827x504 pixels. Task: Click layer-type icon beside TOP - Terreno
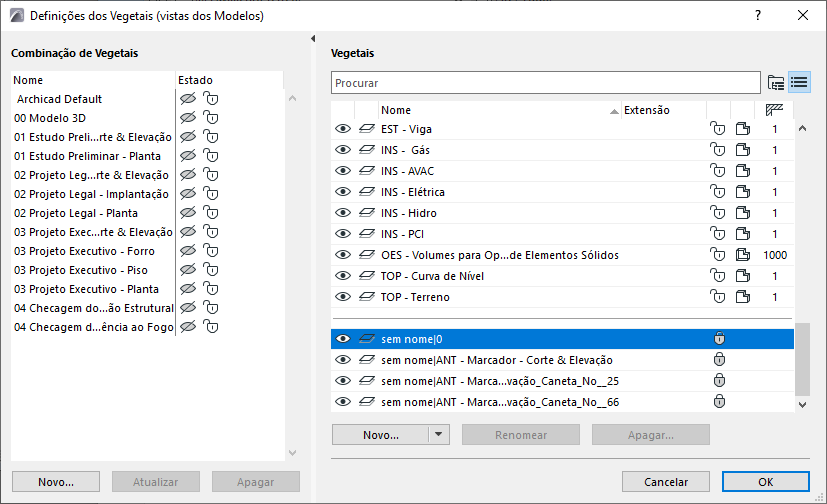click(366, 297)
